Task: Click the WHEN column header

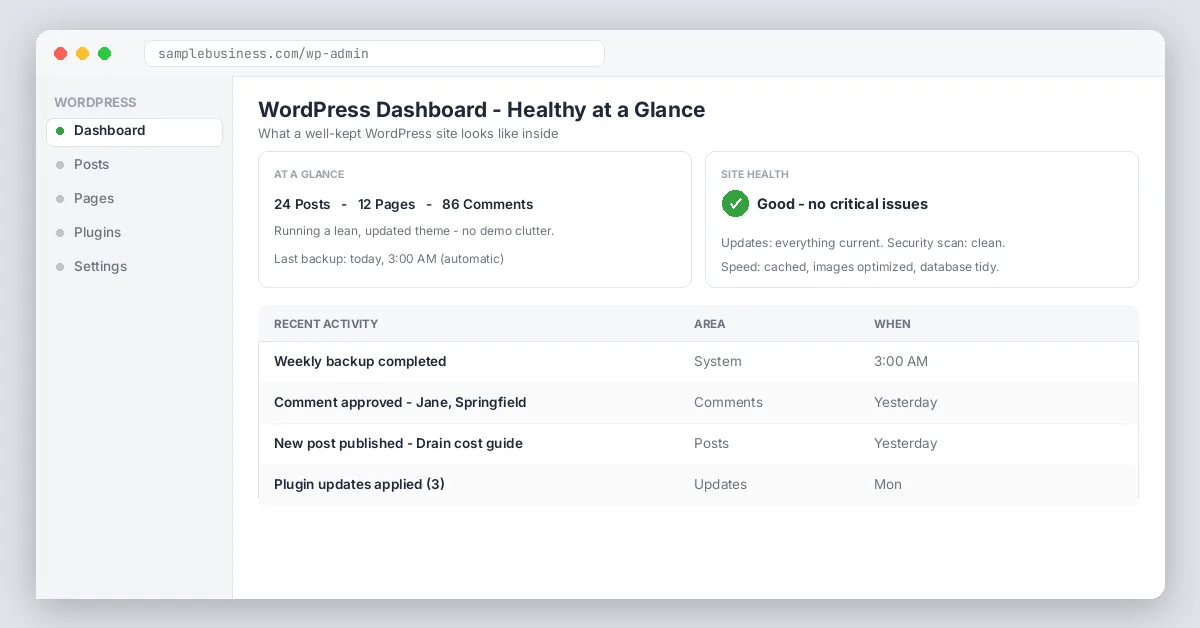Action: click(892, 324)
